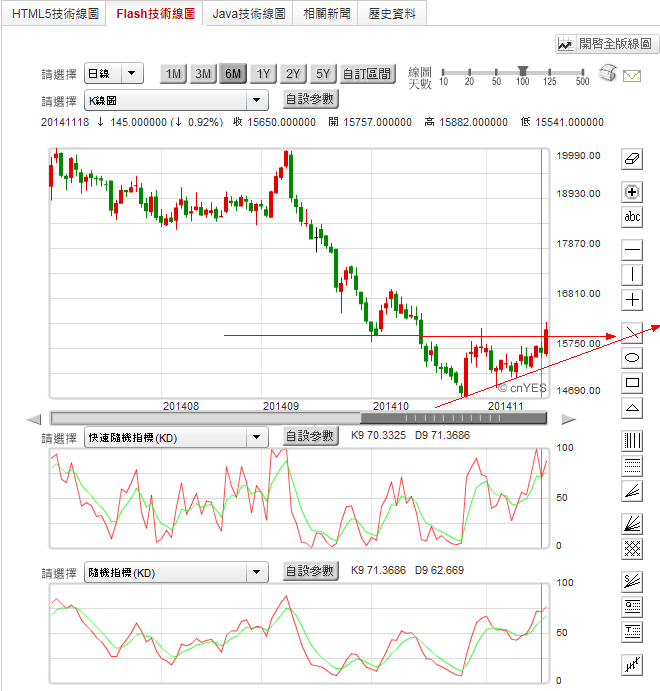Switch to the Flash技術線圖 tab

point(156,14)
